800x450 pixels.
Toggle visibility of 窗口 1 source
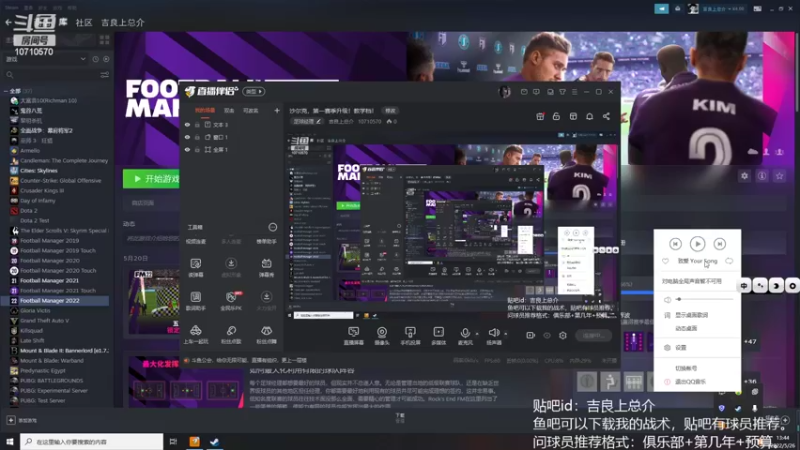187,137
